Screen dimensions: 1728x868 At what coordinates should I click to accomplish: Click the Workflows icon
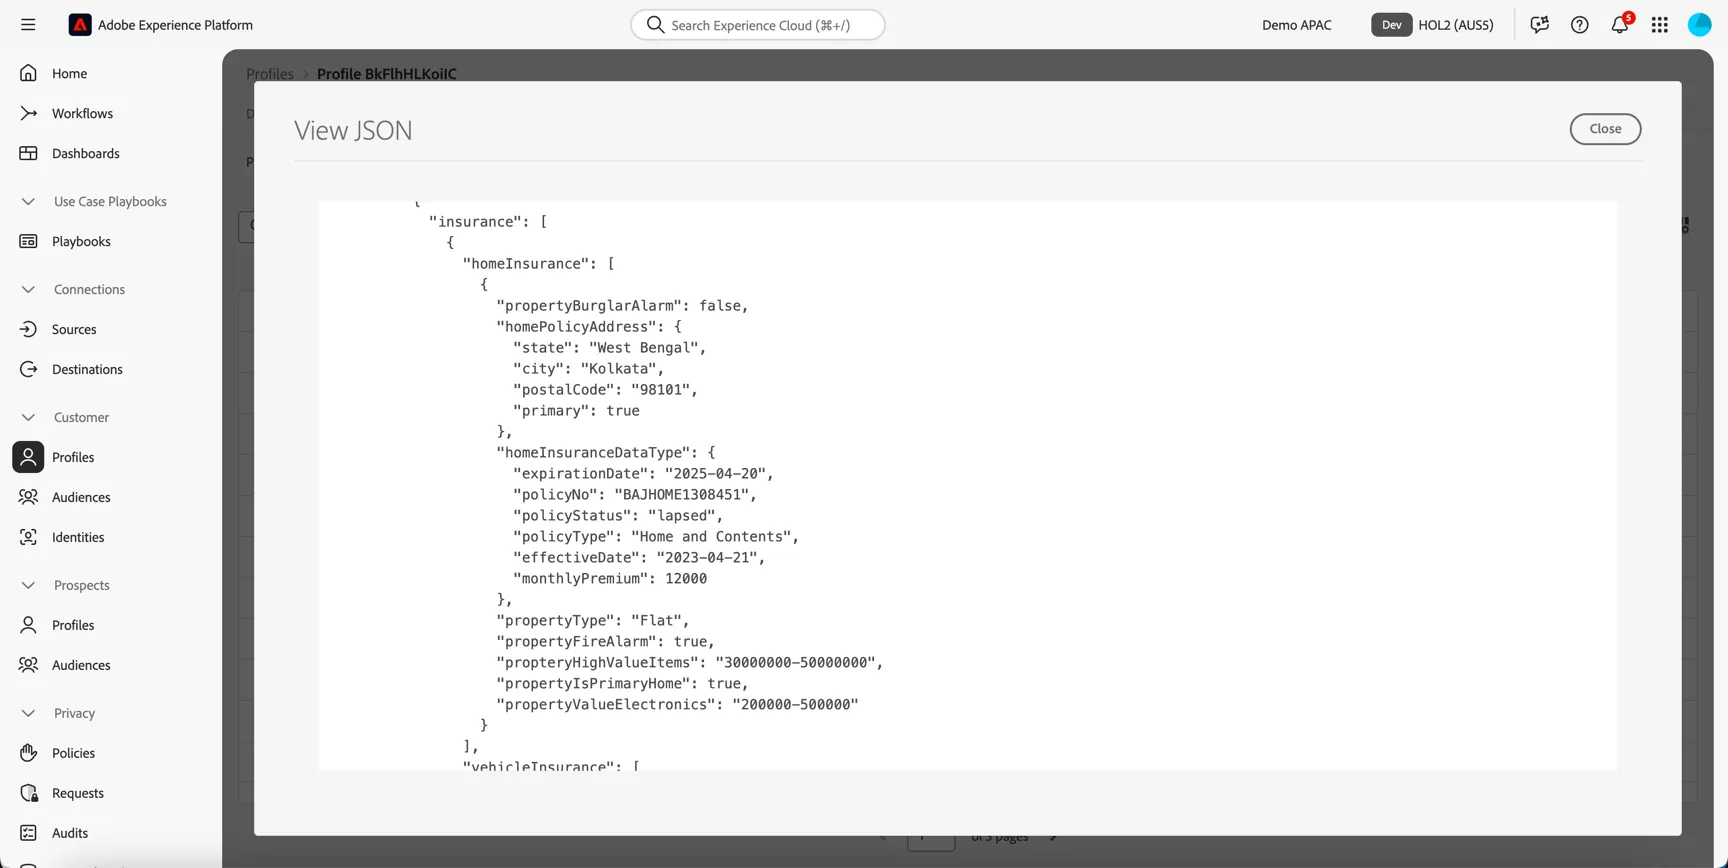pos(28,113)
